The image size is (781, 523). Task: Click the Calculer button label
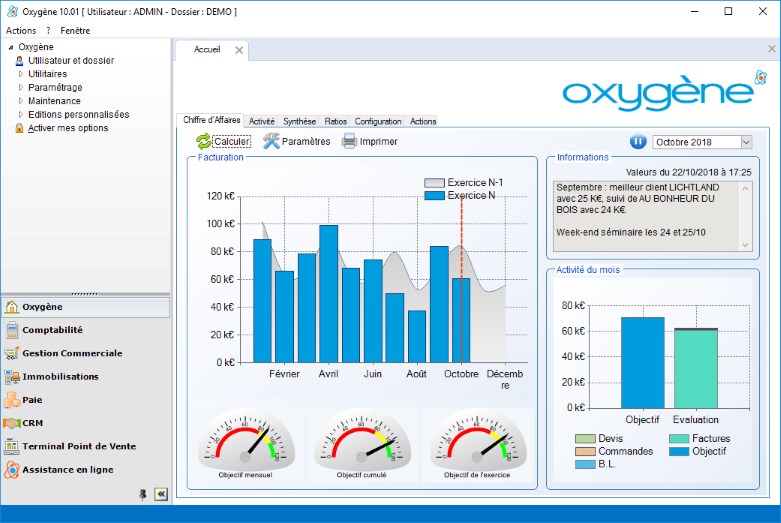[x=232, y=141]
